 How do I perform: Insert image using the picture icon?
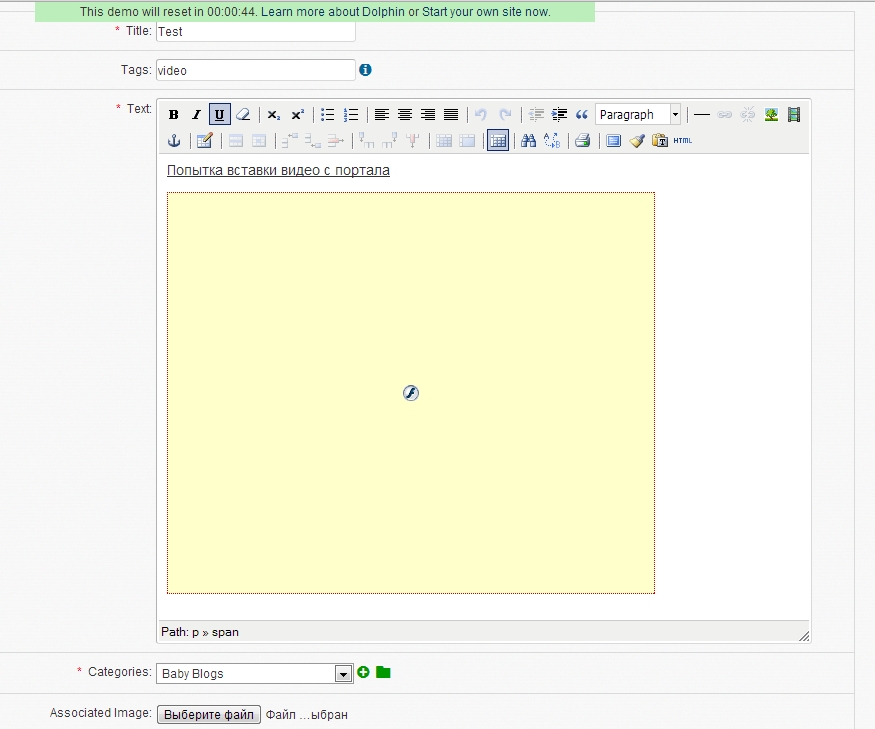(771, 115)
